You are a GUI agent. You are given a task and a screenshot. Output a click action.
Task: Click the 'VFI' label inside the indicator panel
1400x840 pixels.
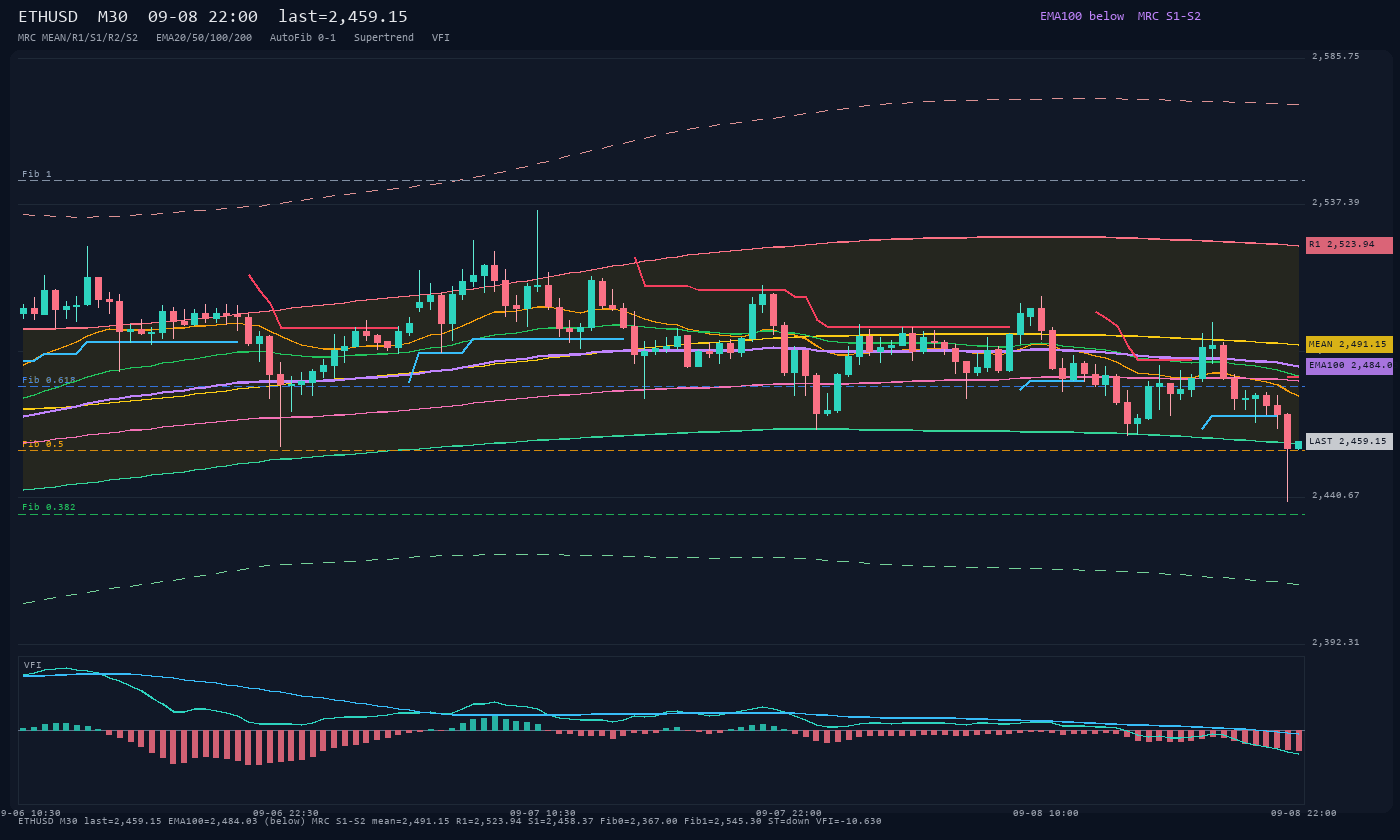pos(33,665)
